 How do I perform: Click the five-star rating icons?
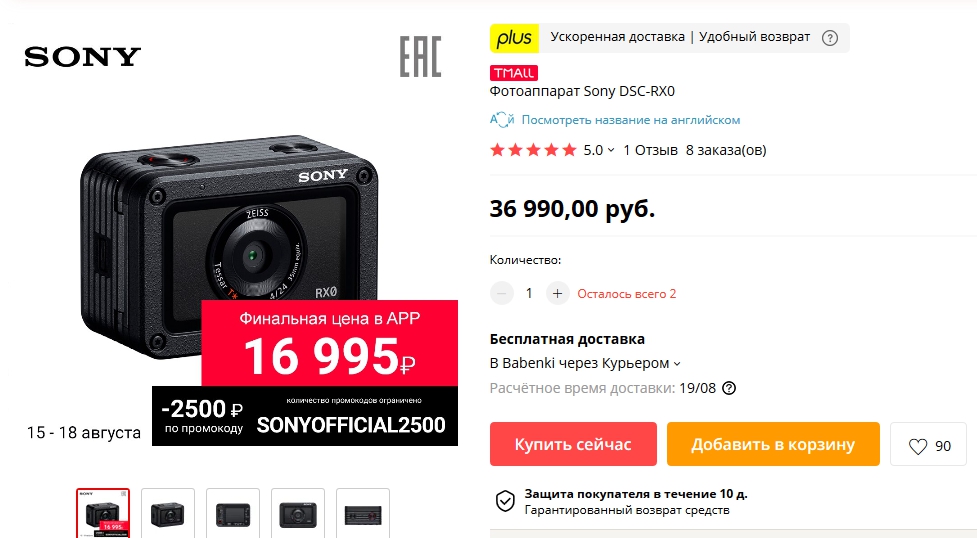[x=533, y=150]
